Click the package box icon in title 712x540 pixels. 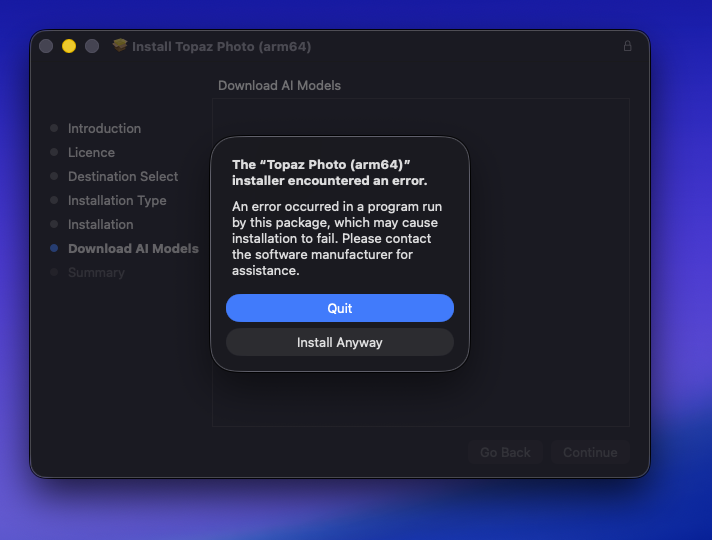point(120,45)
